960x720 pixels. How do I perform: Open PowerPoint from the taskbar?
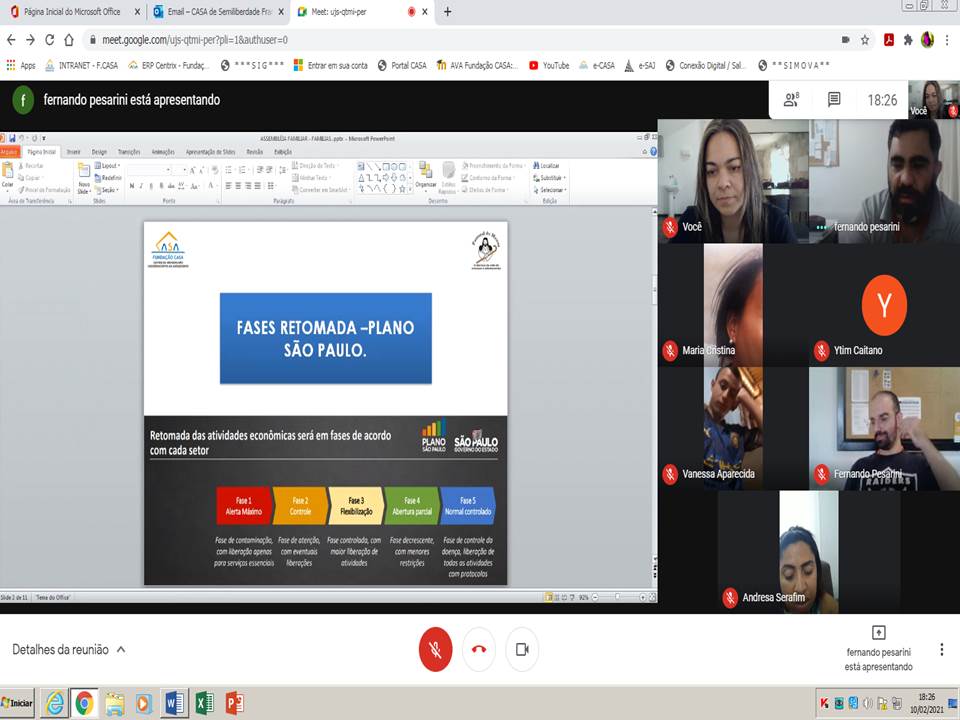(x=234, y=703)
